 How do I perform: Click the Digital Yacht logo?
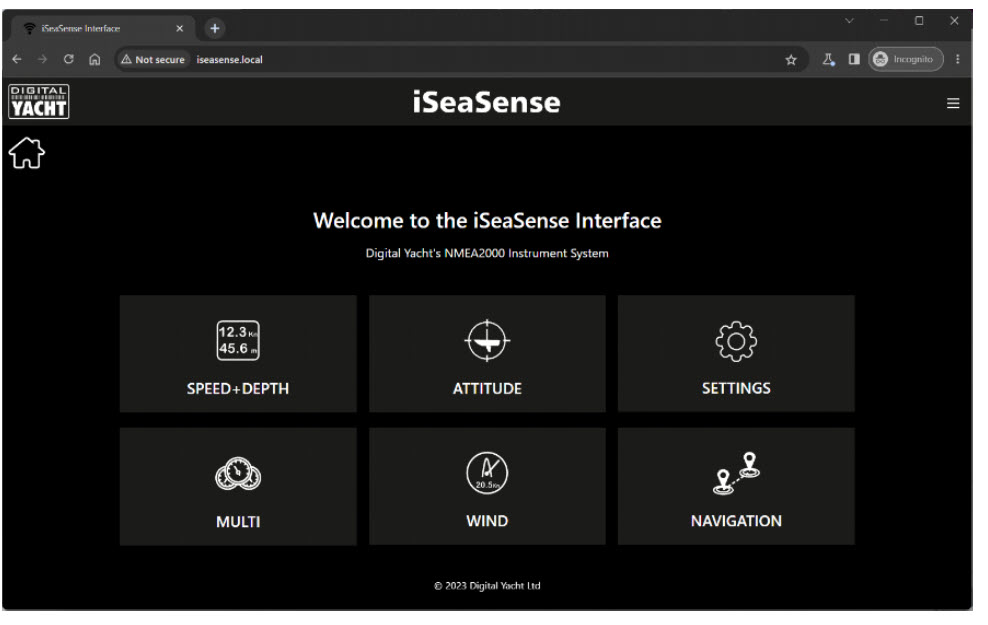click(39, 101)
